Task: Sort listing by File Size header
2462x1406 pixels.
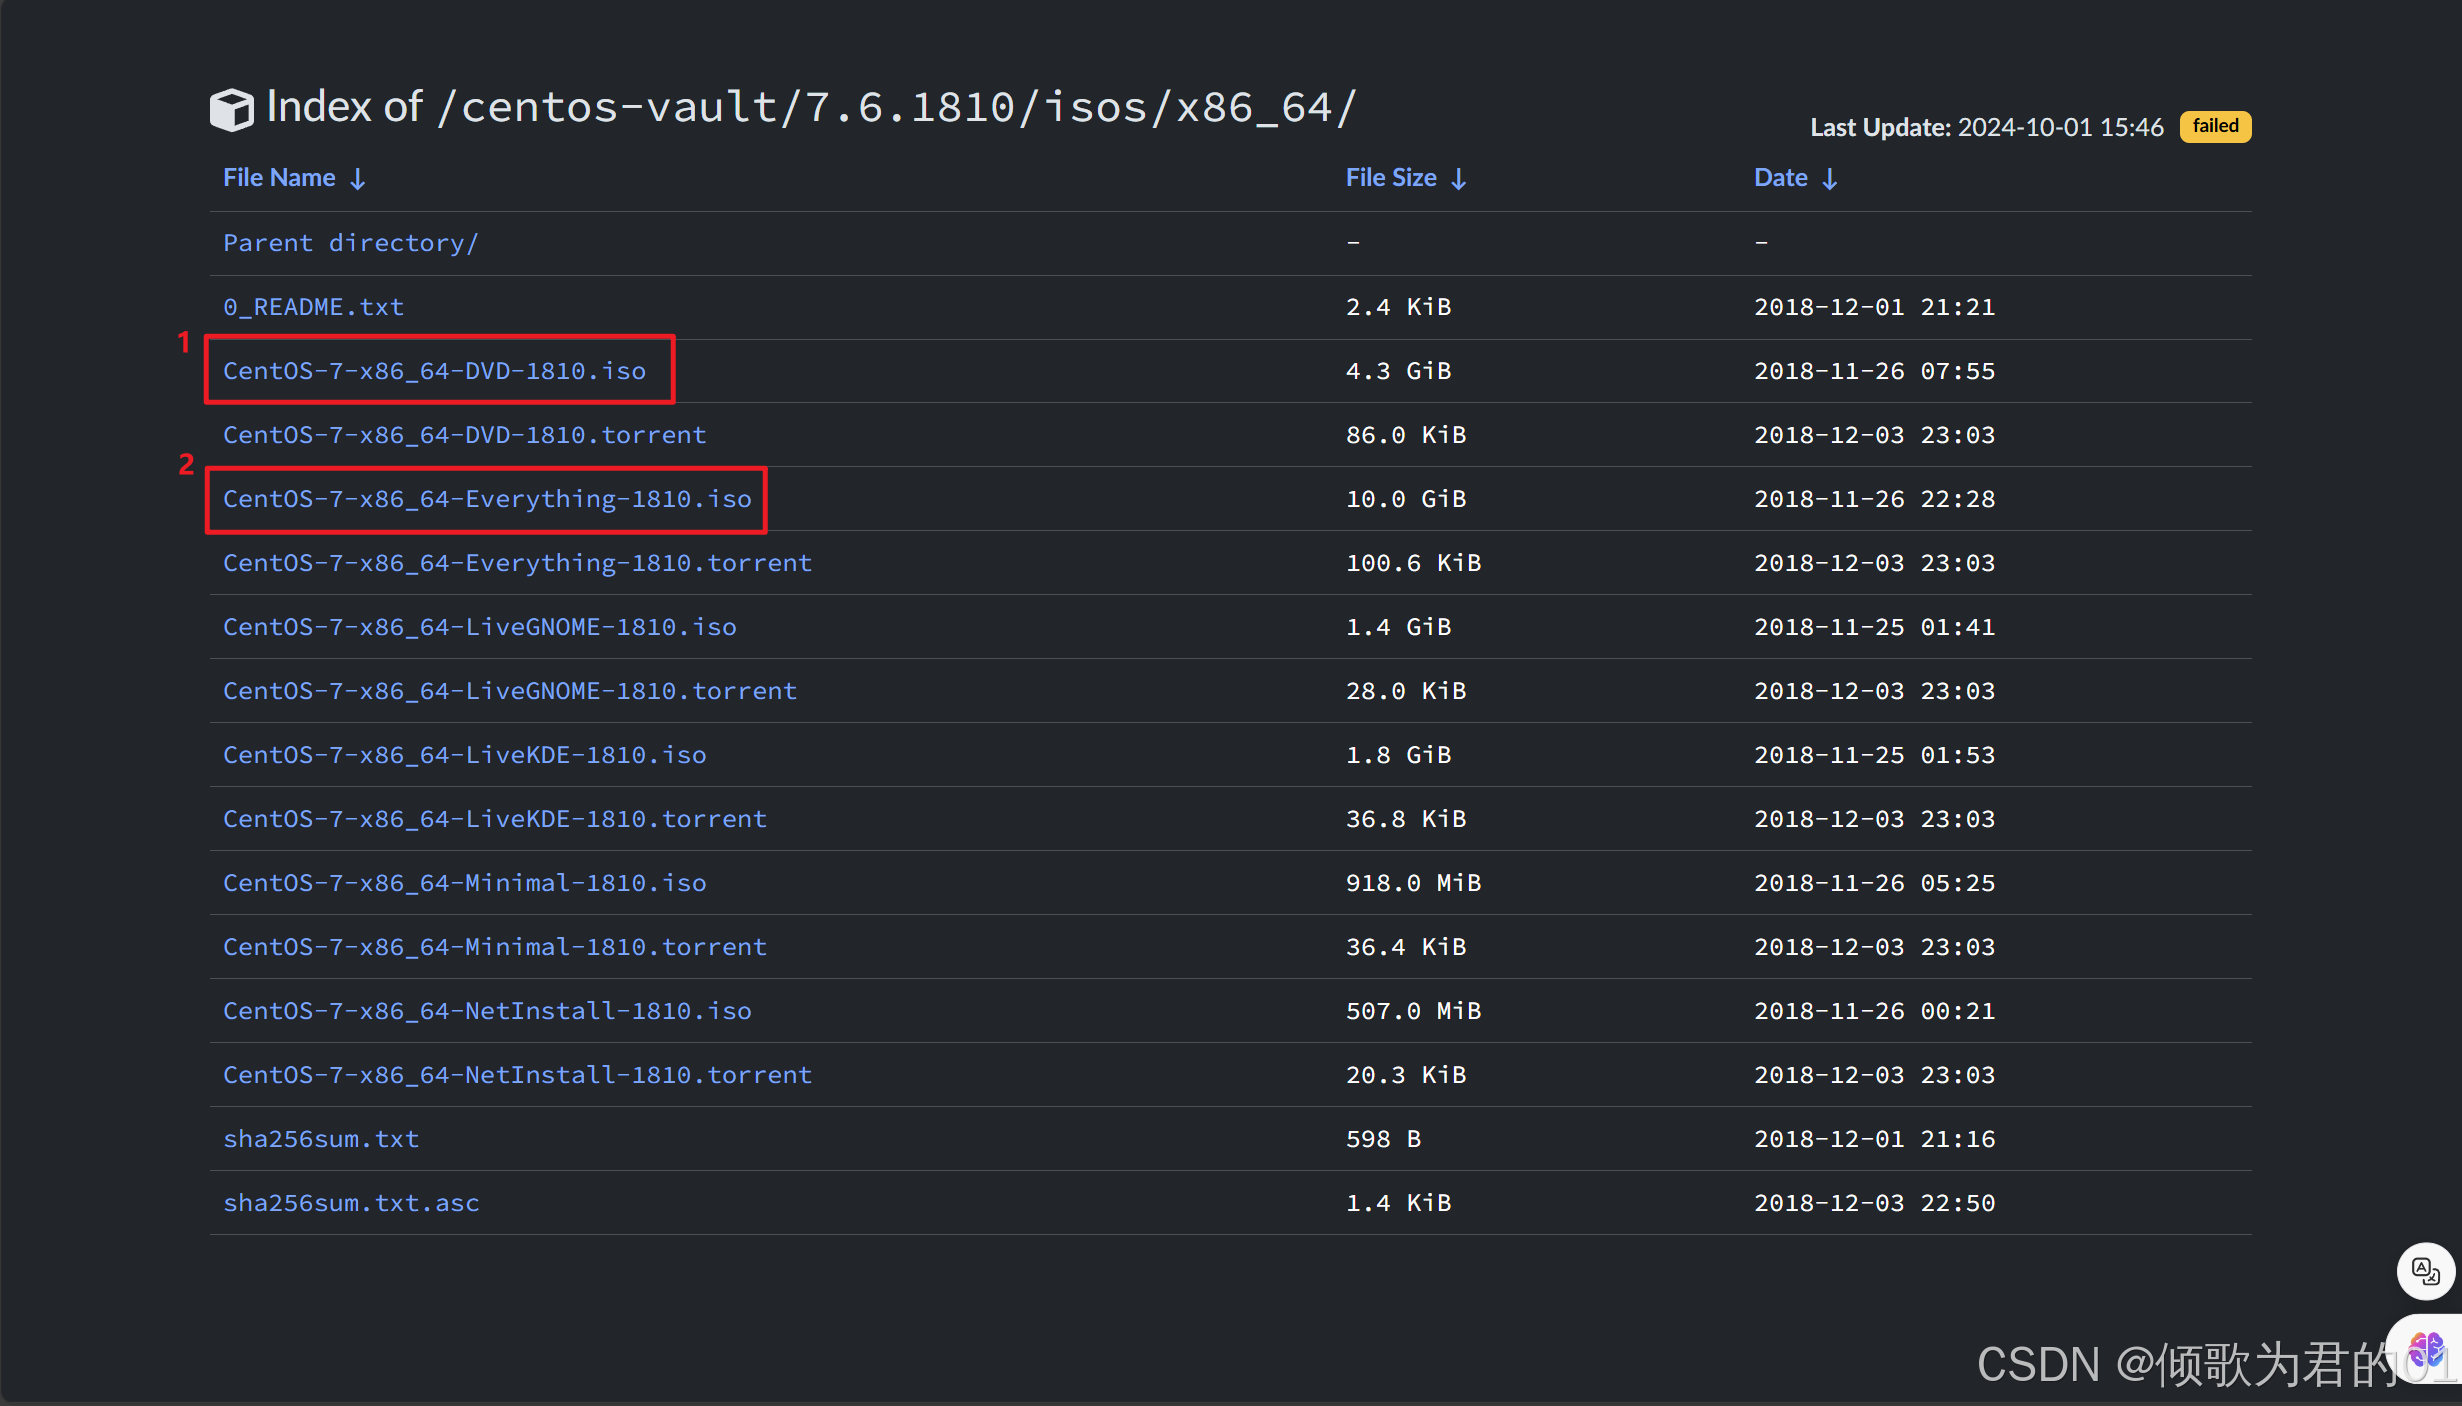Action: coord(1391,178)
